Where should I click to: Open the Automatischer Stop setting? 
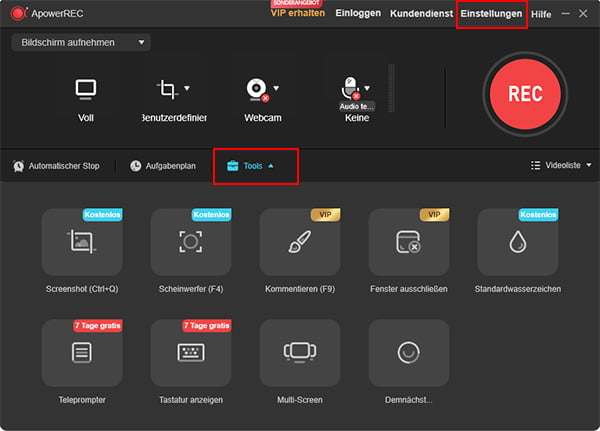click(x=56, y=166)
